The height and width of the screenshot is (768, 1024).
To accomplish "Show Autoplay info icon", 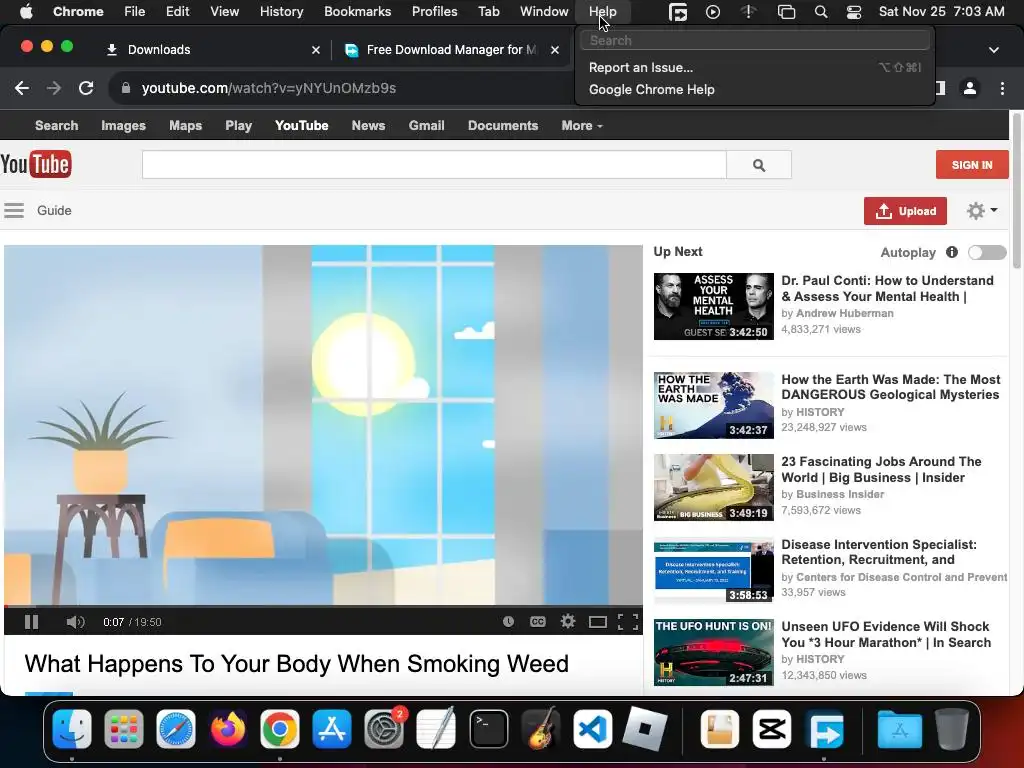I will pyautogui.click(x=952, y=252).
